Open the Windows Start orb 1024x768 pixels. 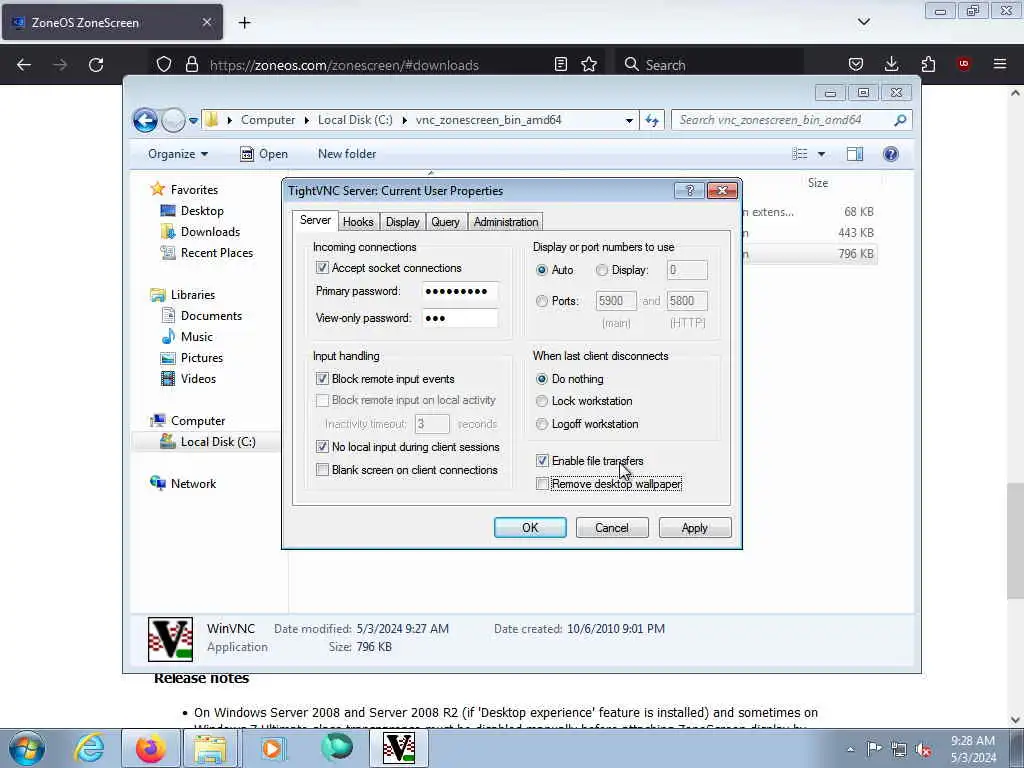(27, 749)
